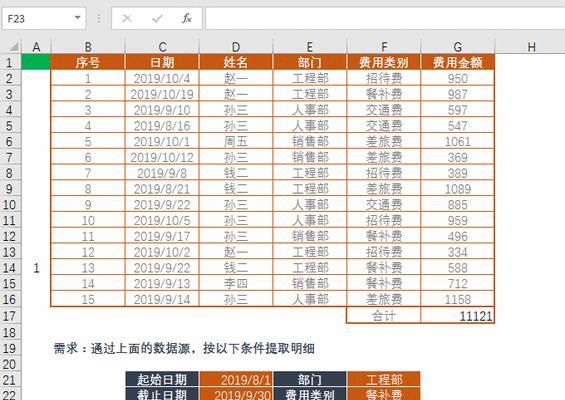Select column H header
565x400 pixels.
click(531, 47)
